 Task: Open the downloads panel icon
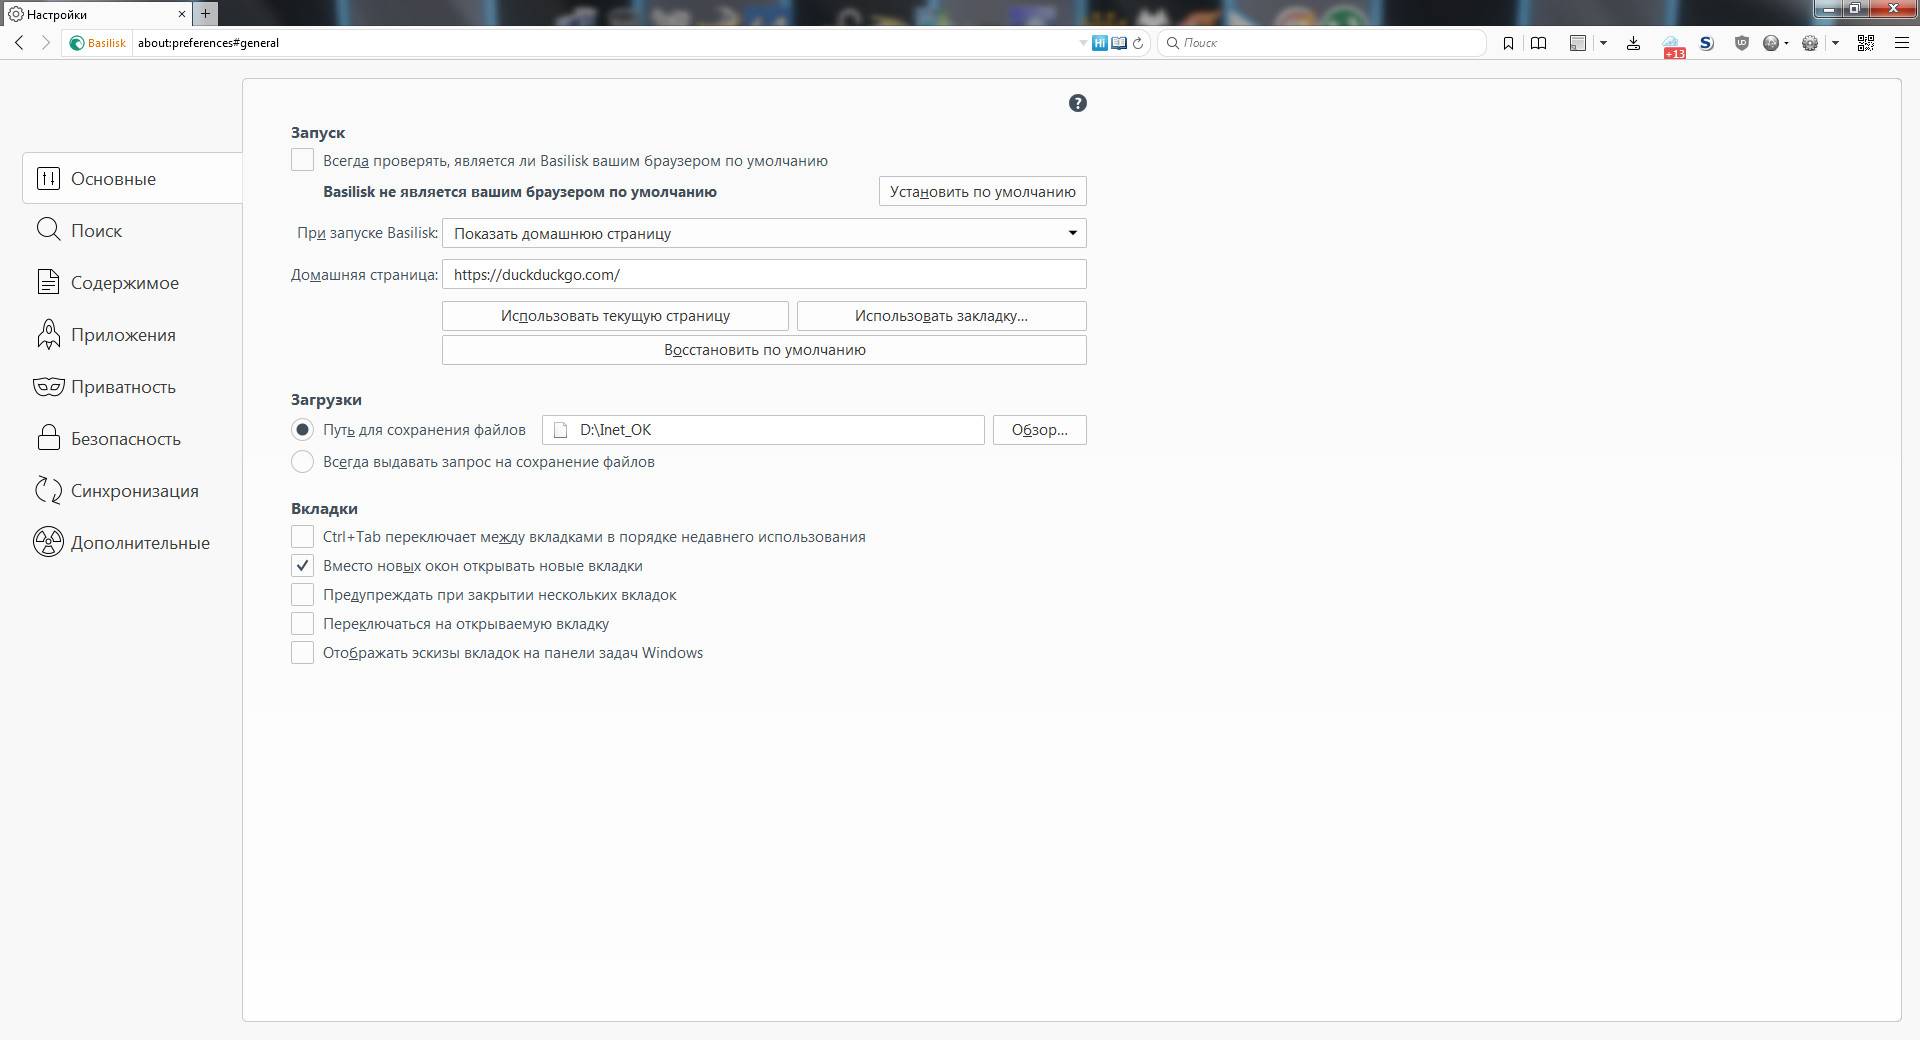[x=1633, y=43]
